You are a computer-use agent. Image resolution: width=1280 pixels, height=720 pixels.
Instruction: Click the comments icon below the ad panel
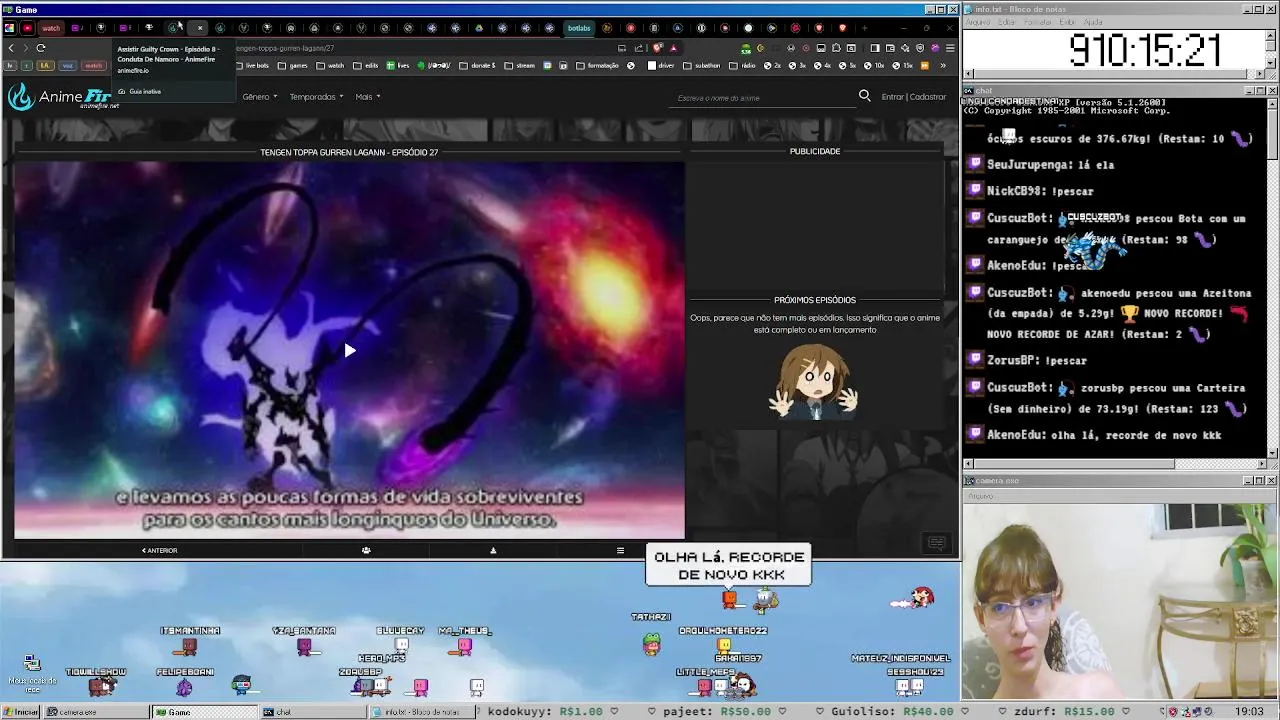coord(937,543)
